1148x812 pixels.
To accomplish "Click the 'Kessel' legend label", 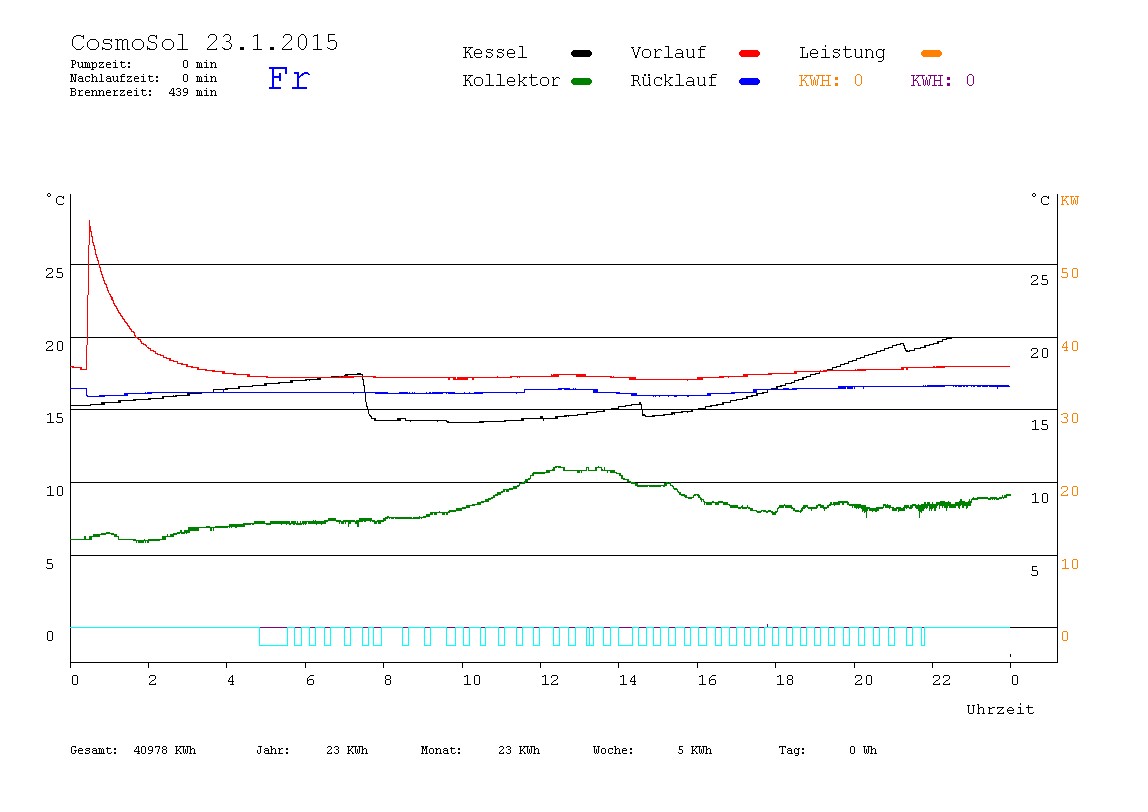I will 494,53.
